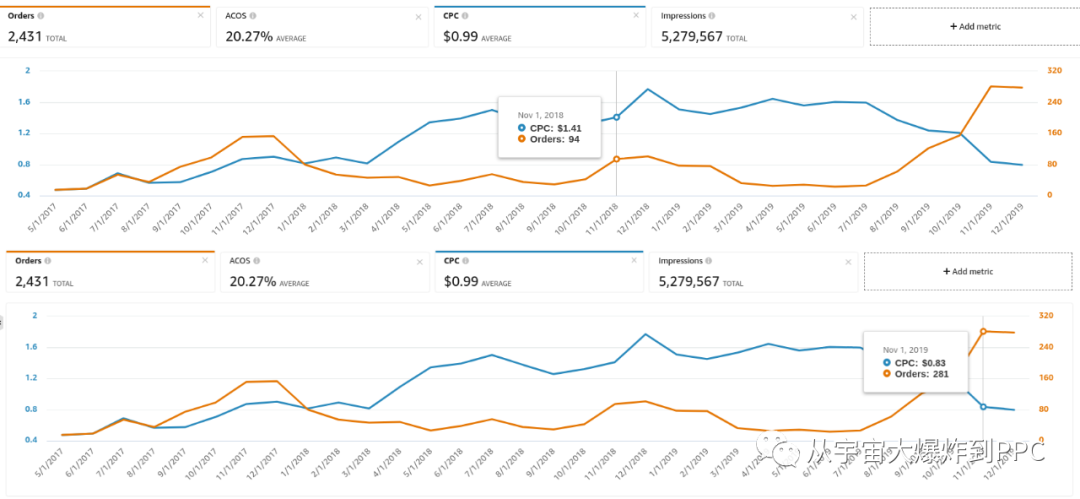
Task: Click the Nov 1, 2018 CPC data point
Action: (616, 117)
